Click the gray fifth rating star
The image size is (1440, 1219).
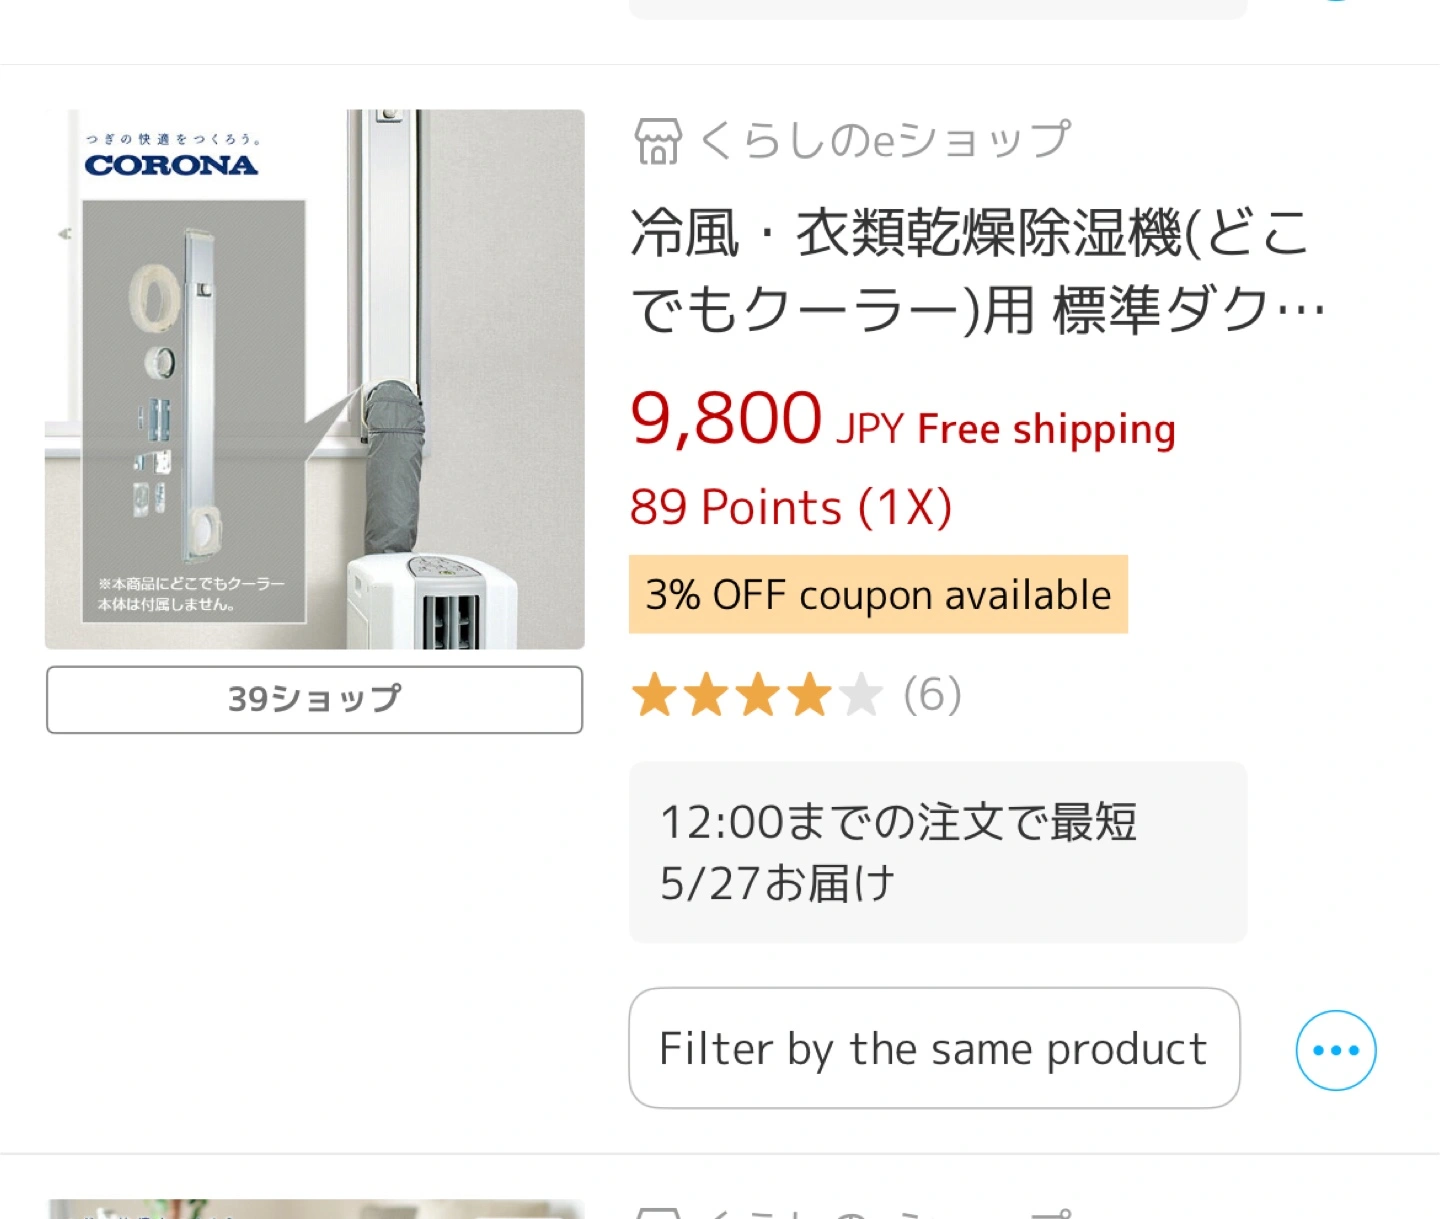pyautogui.click(x=860, y=695)
